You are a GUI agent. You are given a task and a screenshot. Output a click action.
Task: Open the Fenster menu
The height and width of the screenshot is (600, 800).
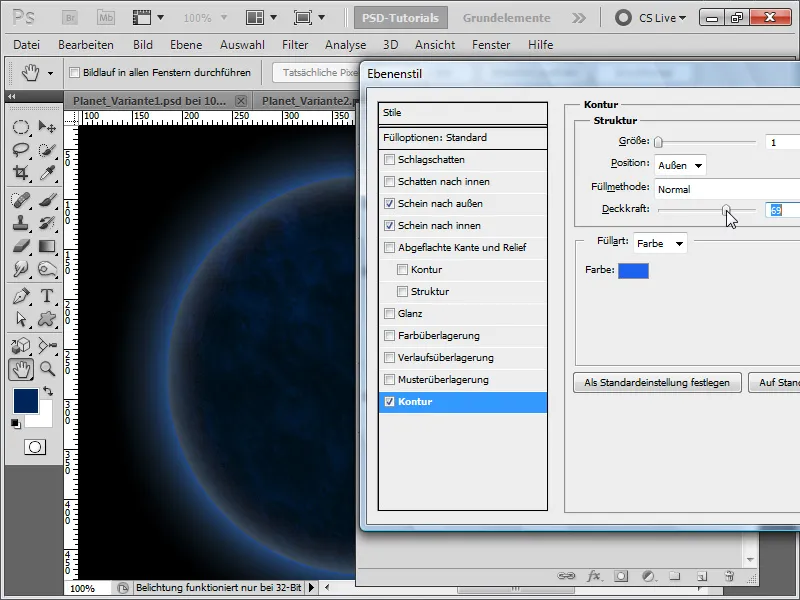491,45
